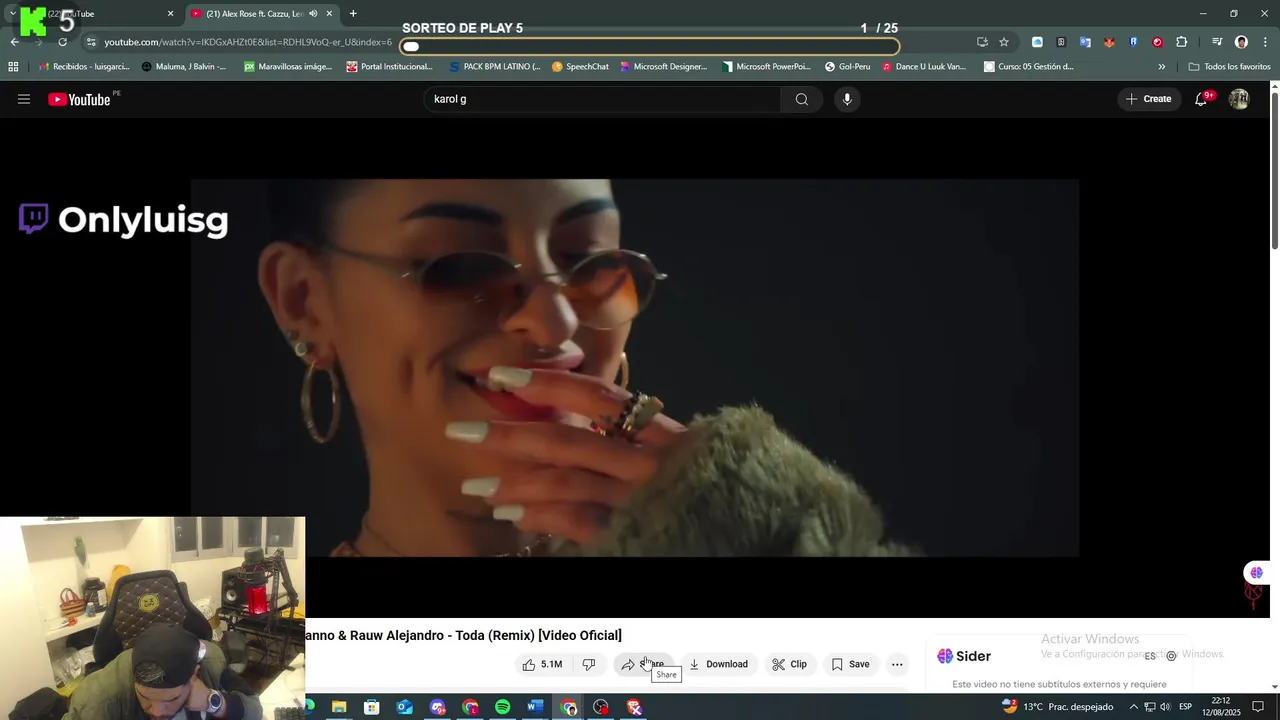Dislike the video
The height and width of the screenshot is (720, 1280).
[589, 664]
